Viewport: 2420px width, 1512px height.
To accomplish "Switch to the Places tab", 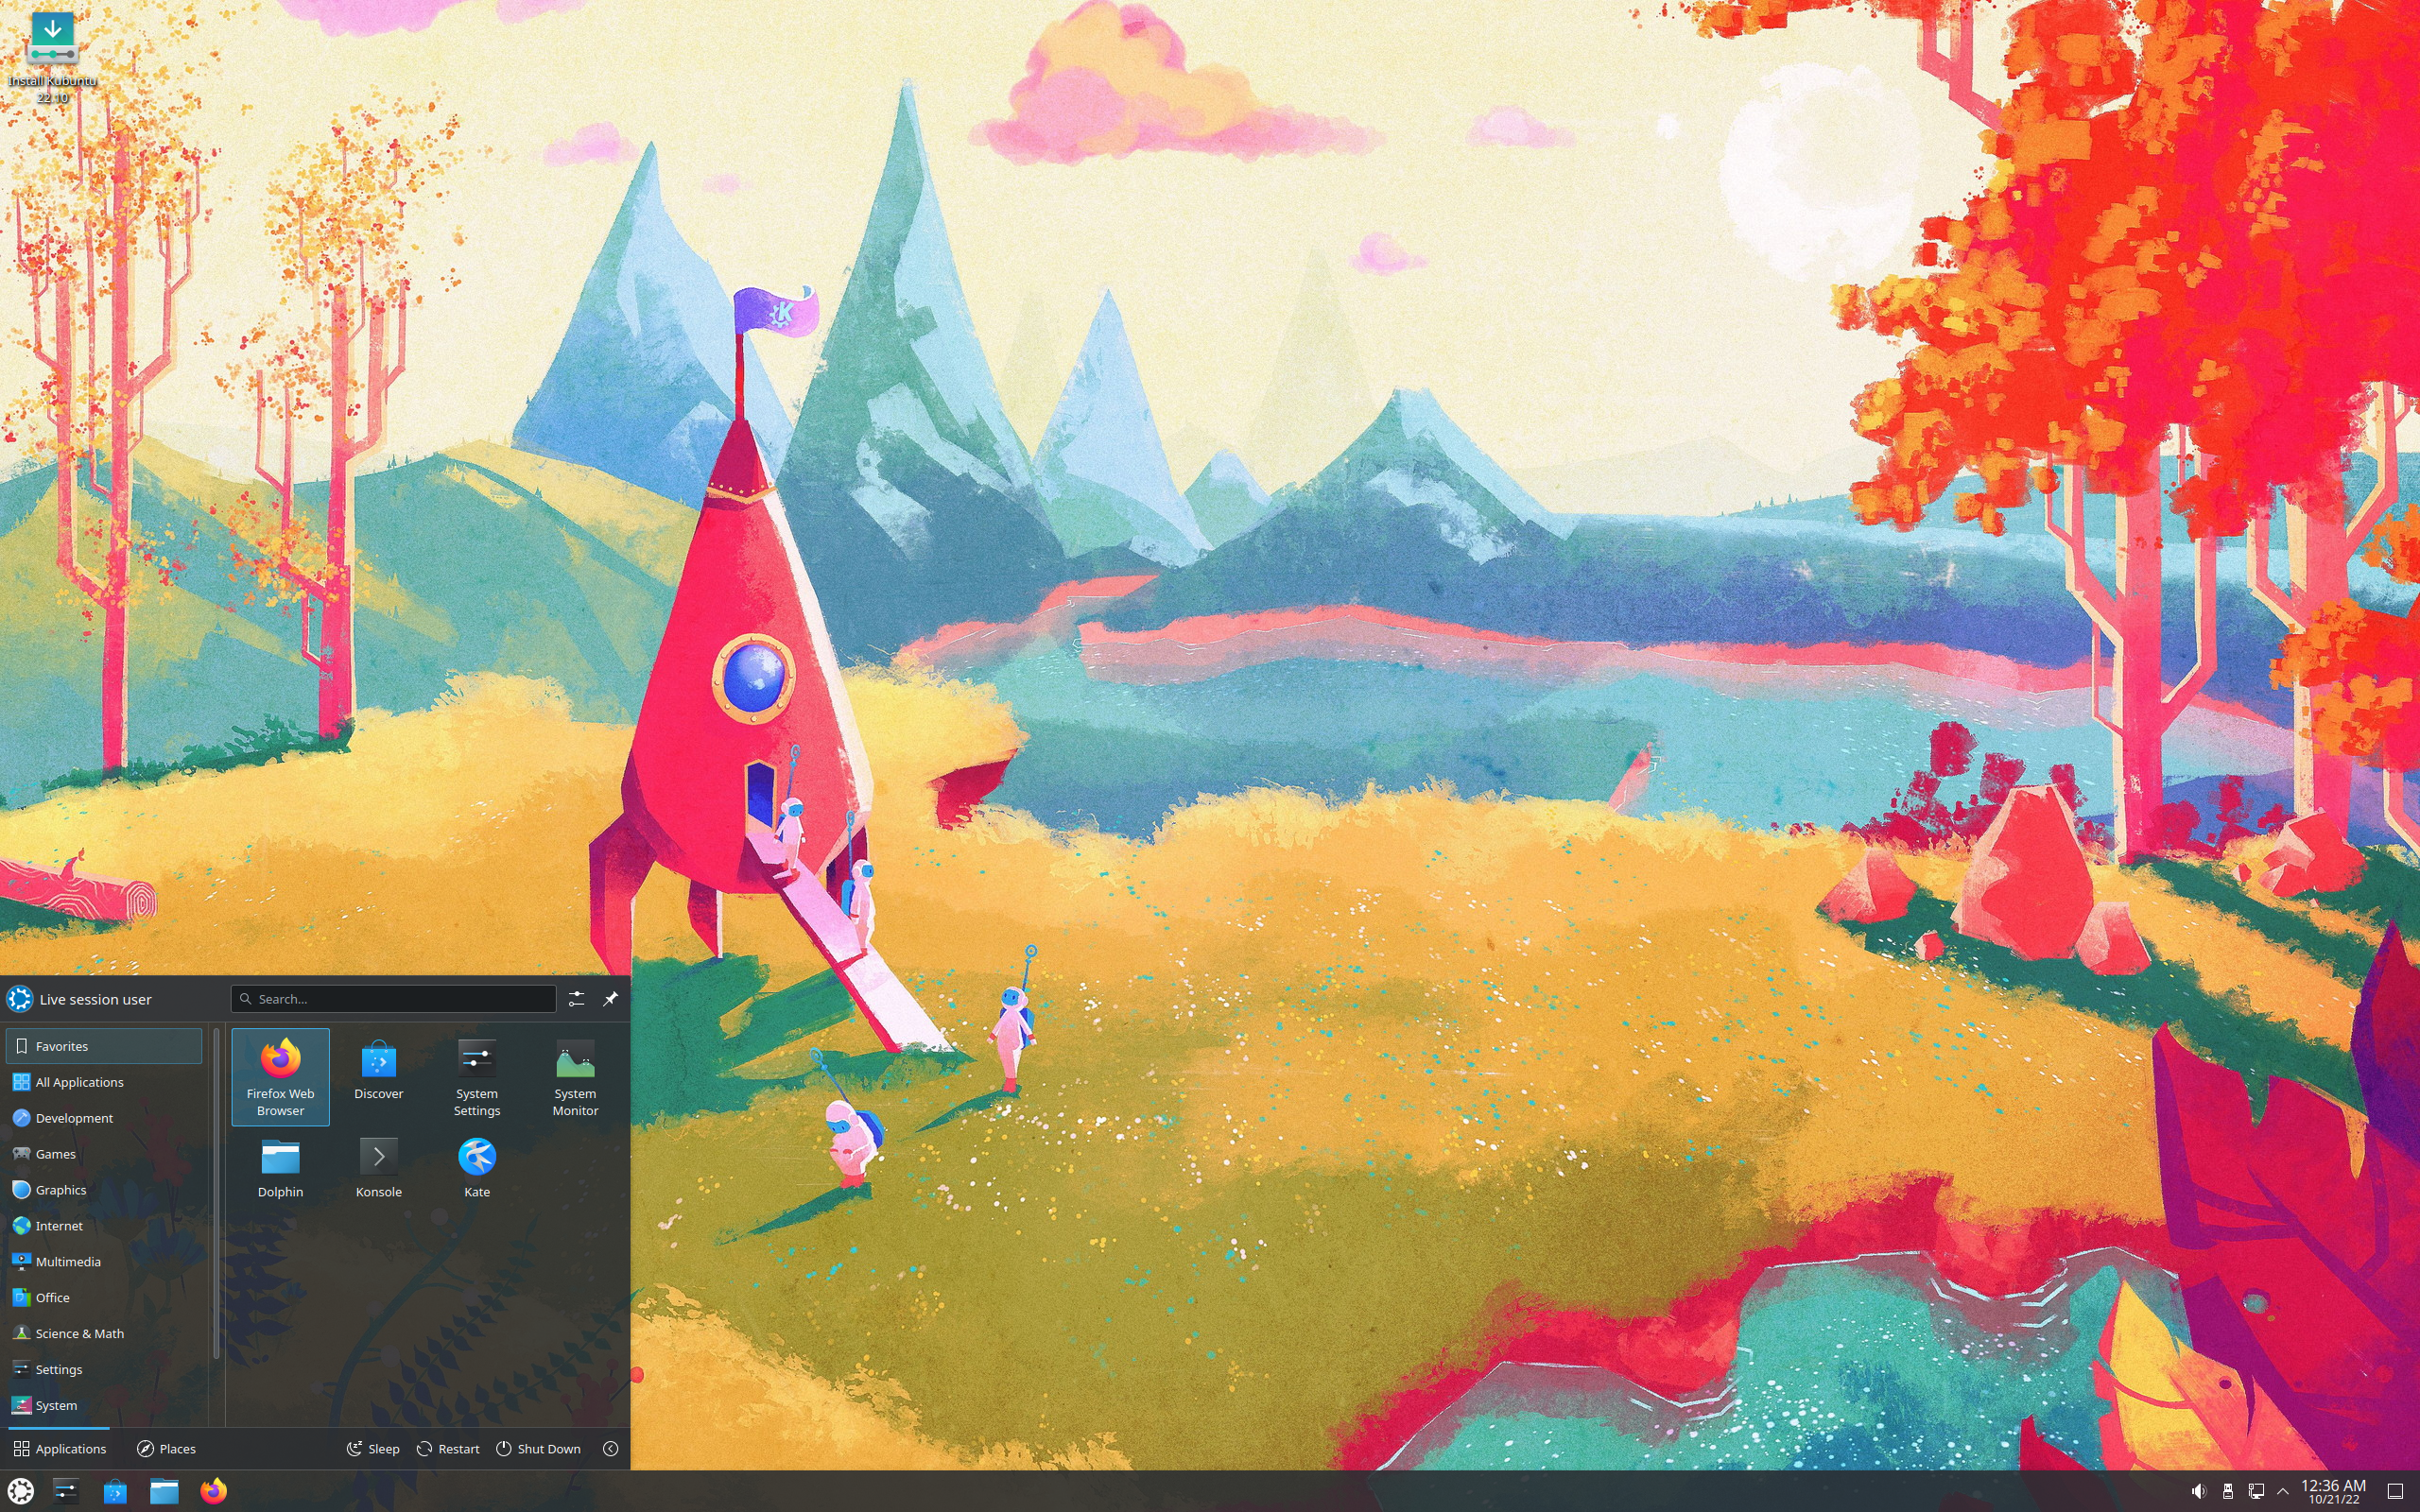I will pos(166,1448).
